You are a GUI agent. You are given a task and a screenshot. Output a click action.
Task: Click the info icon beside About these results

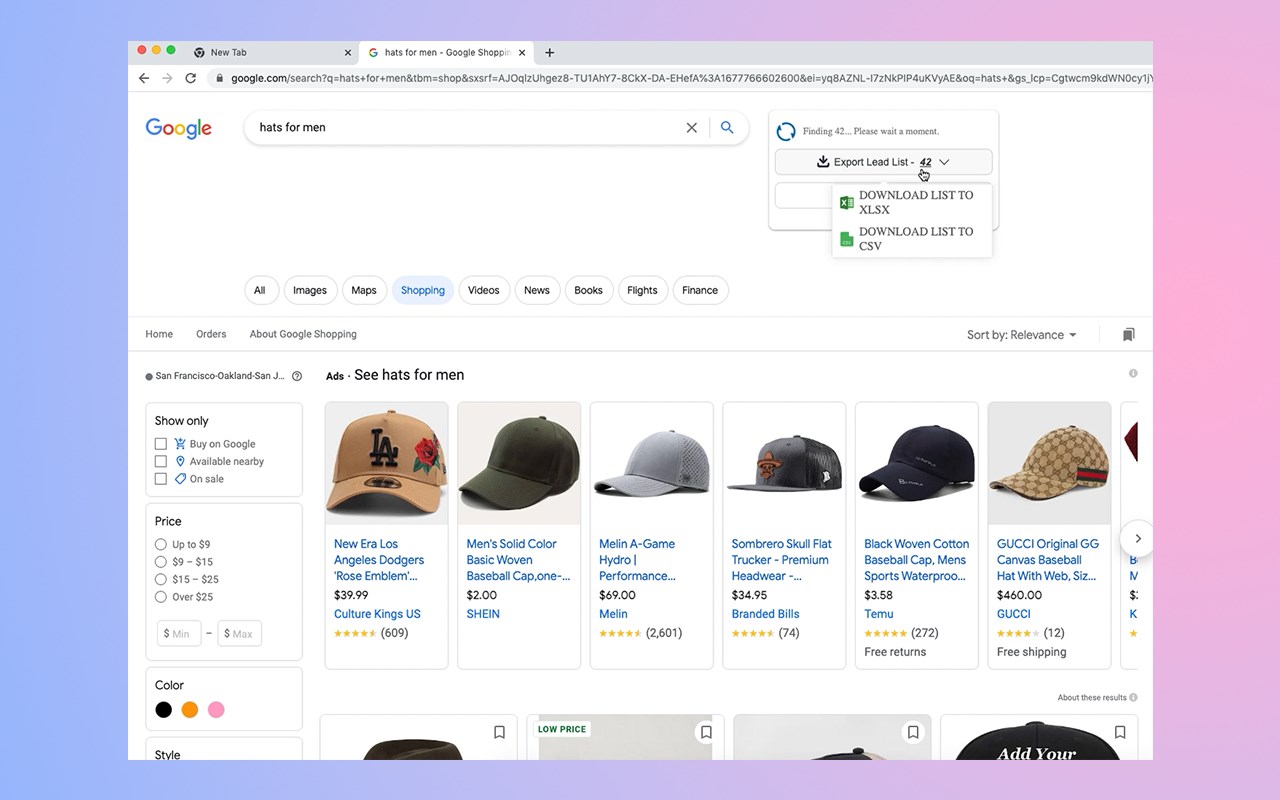pyautogui.click(x=1133, y=698)
